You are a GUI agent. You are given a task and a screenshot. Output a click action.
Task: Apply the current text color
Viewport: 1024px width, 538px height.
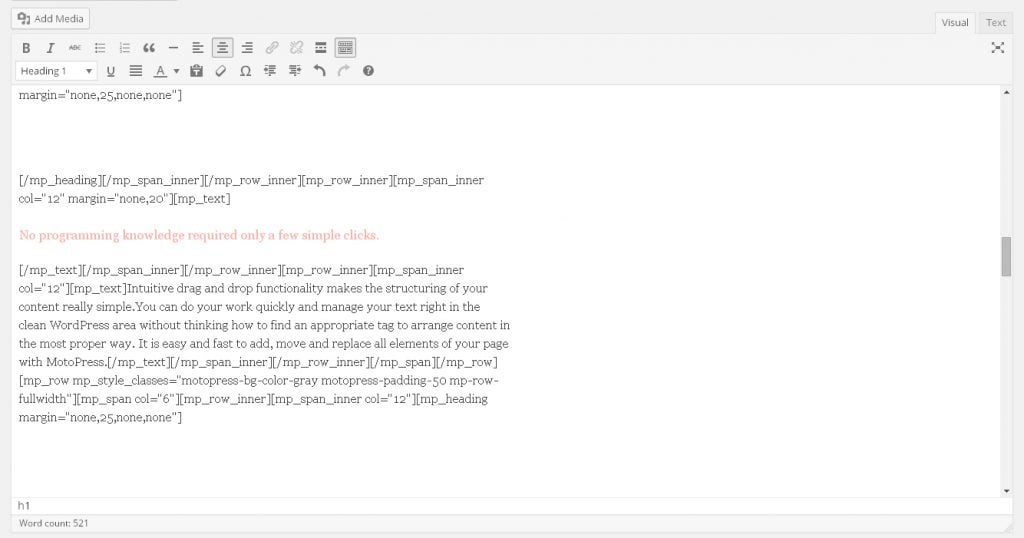159,71
